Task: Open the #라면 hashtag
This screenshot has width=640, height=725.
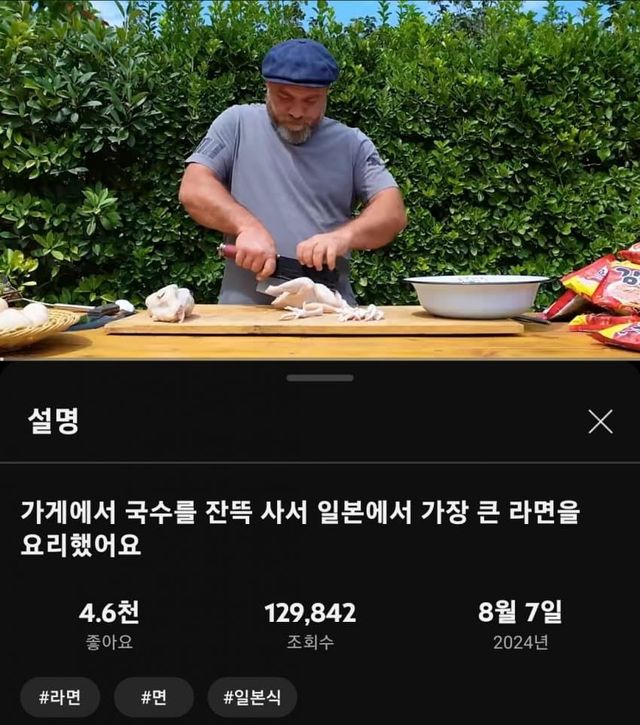Action: pyautogui.click(x=60, y=697)
